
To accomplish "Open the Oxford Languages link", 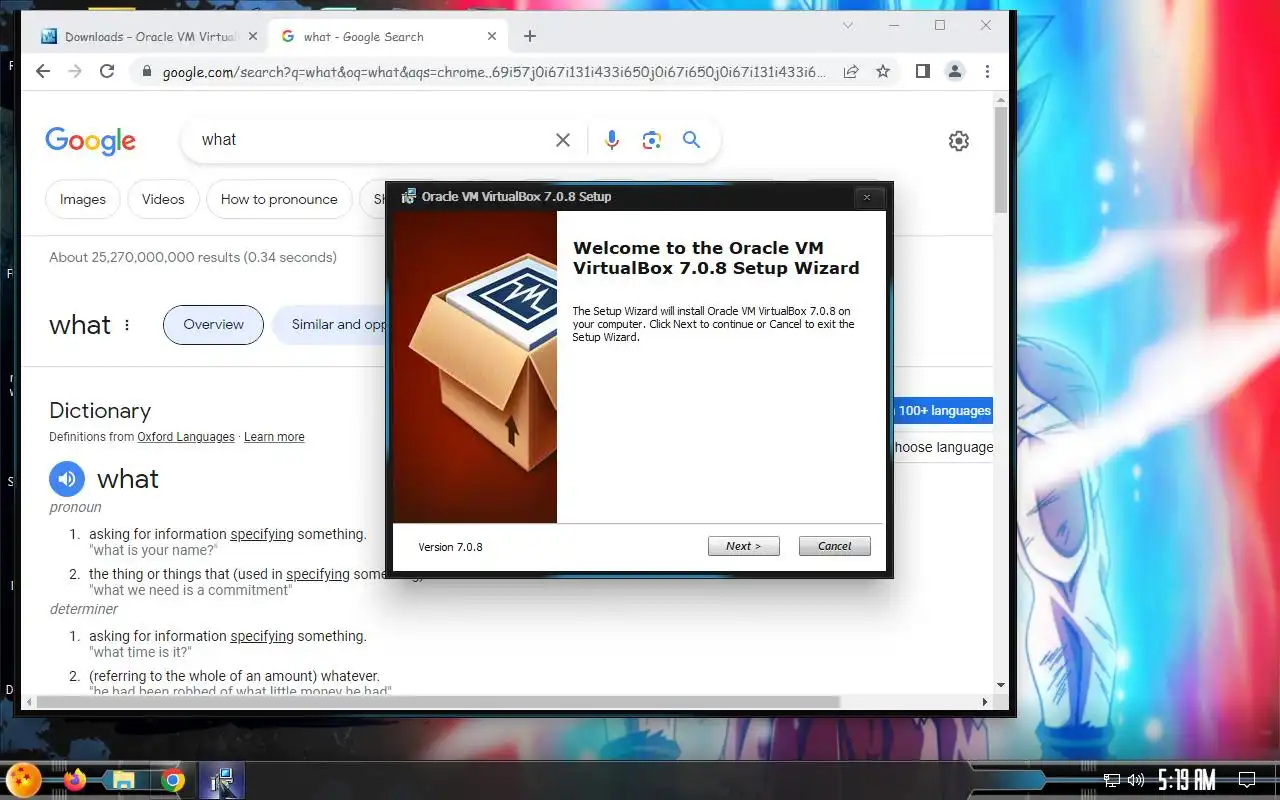I will pos(186,437).
